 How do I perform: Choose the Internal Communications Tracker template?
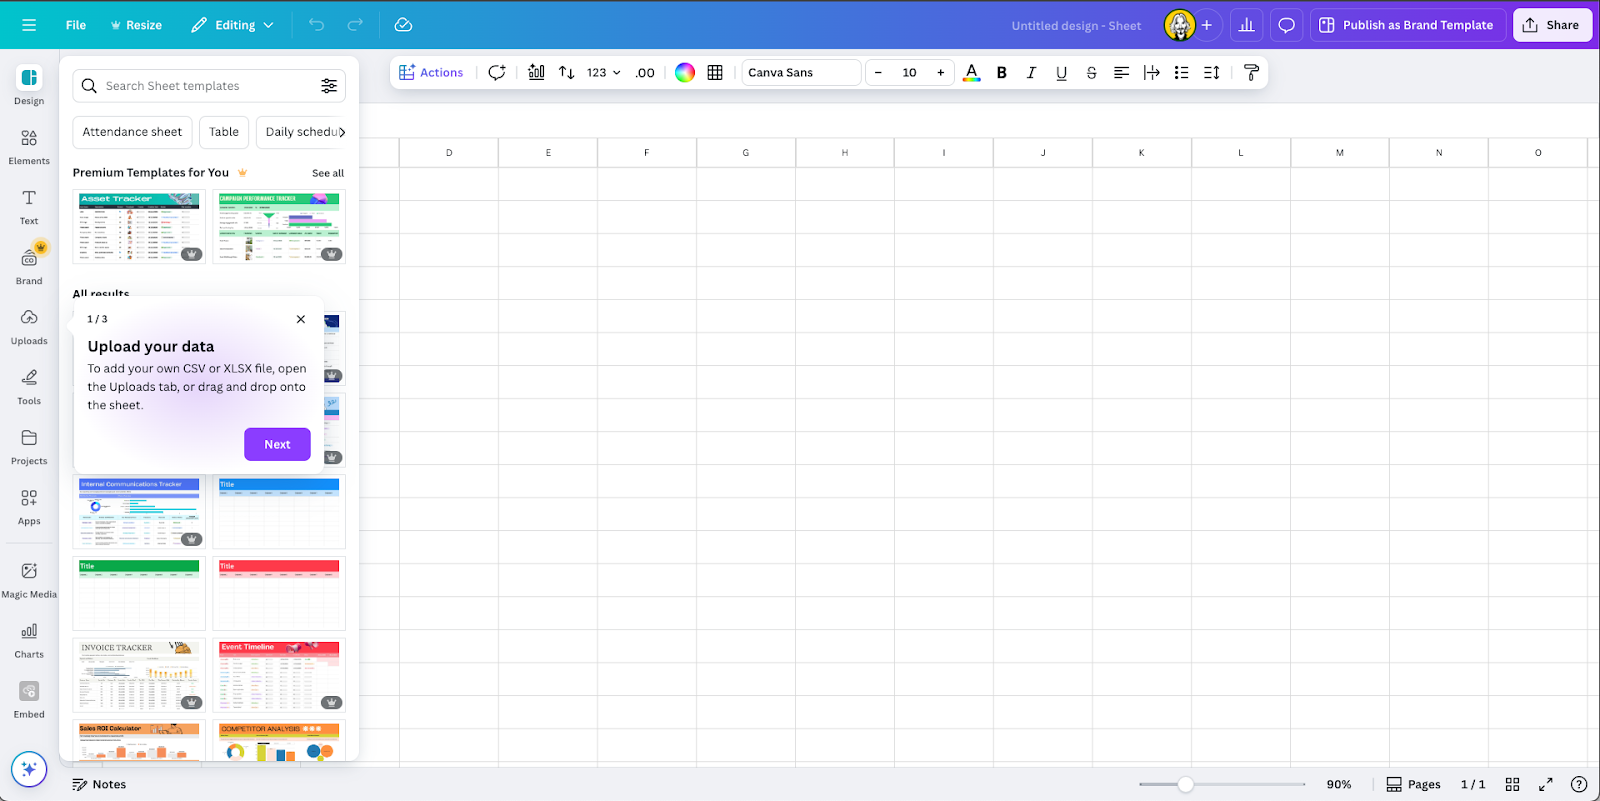coord(139,512)
